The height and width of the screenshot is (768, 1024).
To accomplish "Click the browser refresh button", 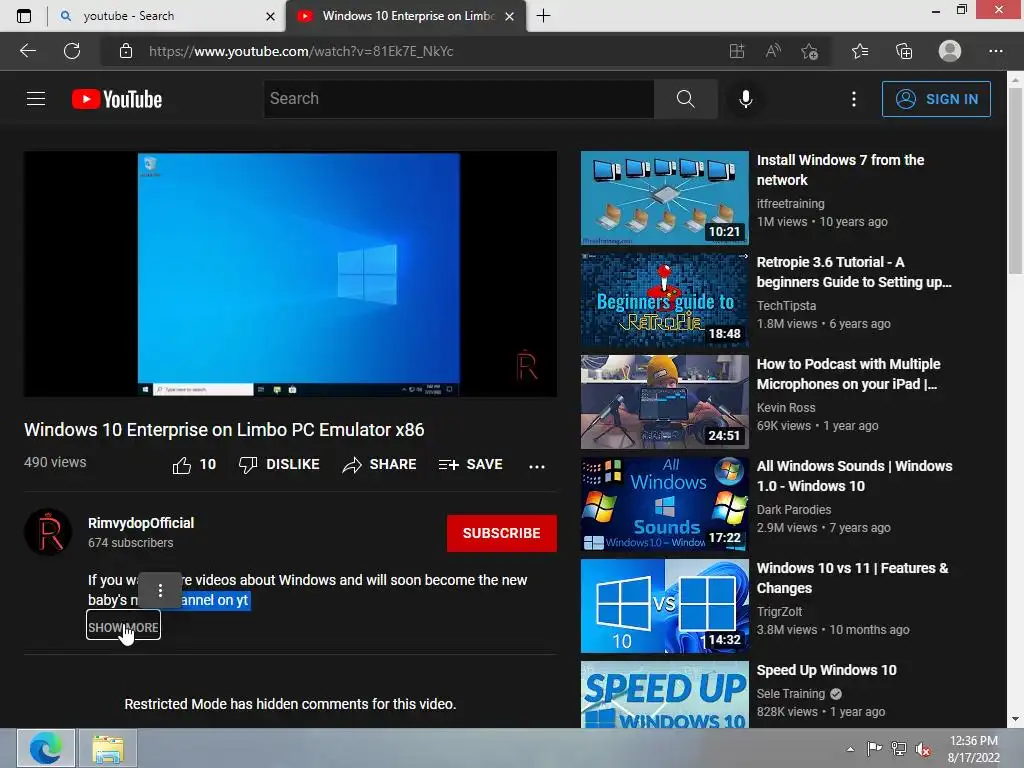I will (72, 51).
